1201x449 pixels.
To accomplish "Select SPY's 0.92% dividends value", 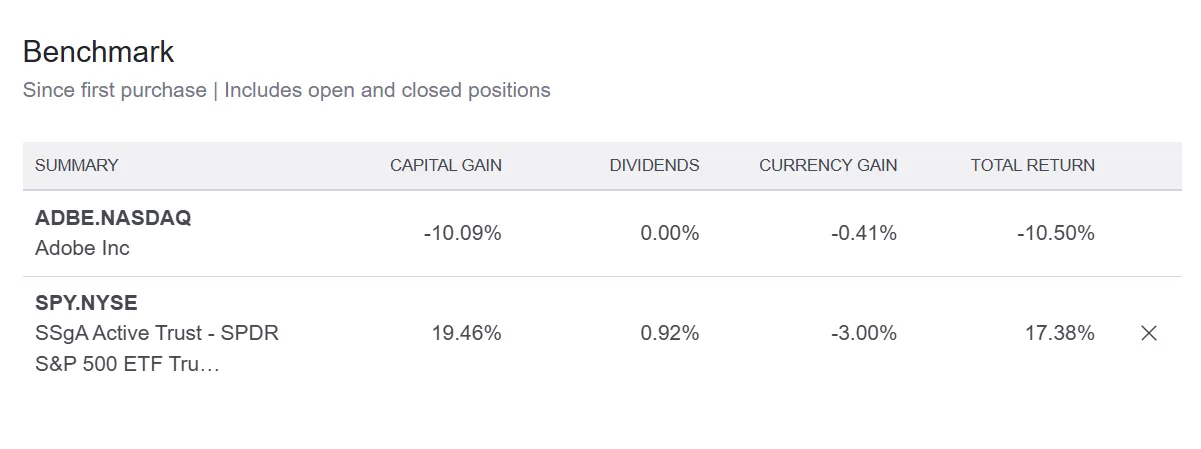I will click(669, 333).
